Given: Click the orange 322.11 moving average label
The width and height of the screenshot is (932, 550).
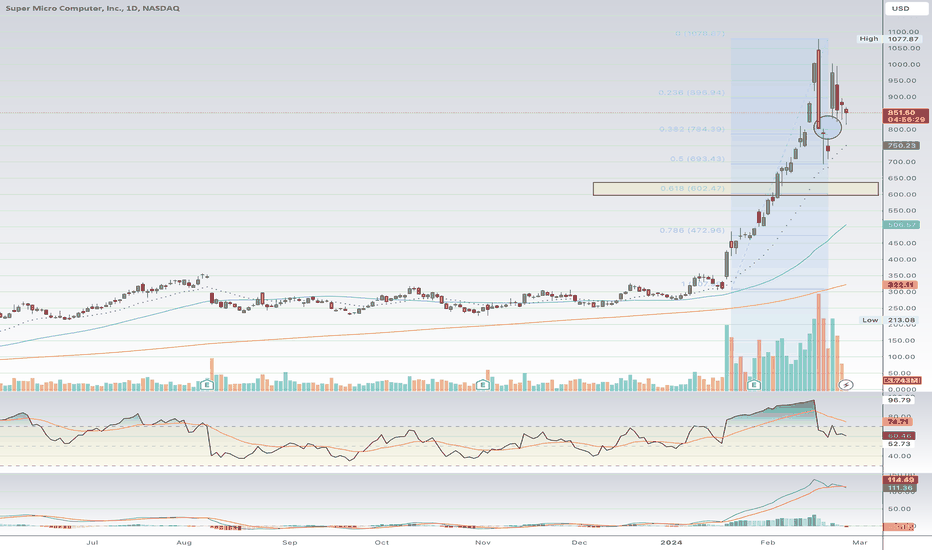Looking at the screenshot, I should (x=902, y=285).
